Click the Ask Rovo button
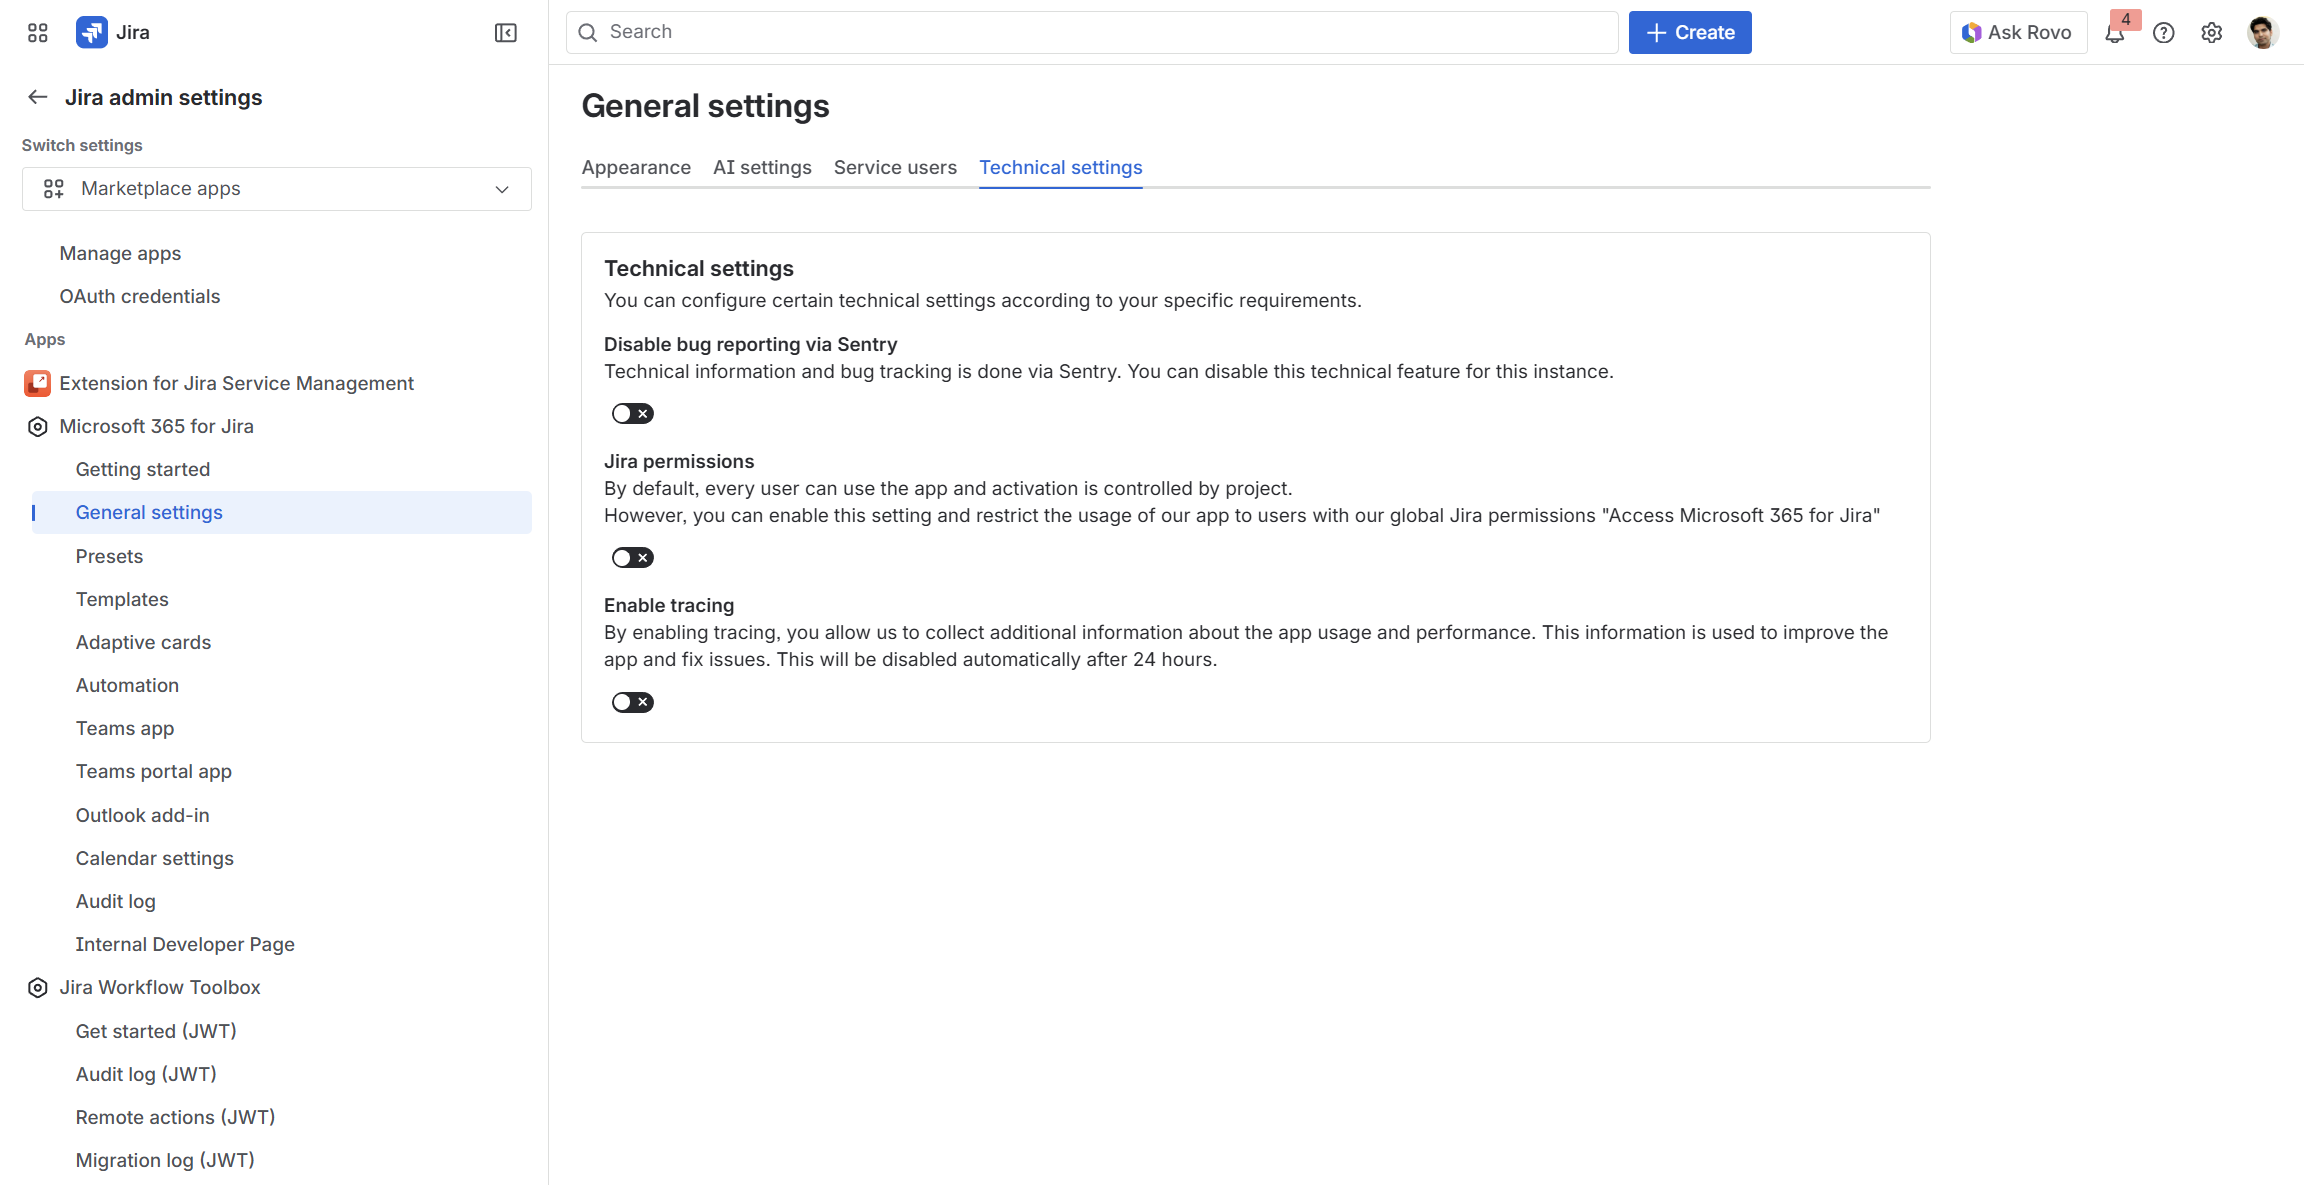This screenshot has height=1185, width=2304. point(2018,33)
